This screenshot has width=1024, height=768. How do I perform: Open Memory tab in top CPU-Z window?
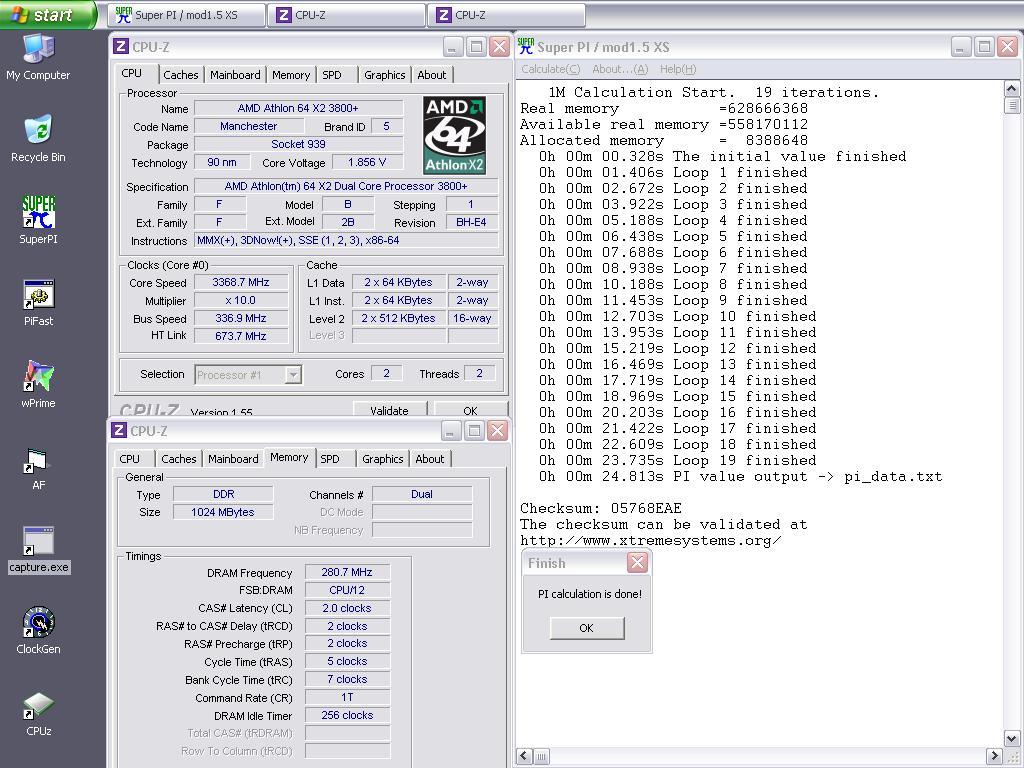point(291,75)
